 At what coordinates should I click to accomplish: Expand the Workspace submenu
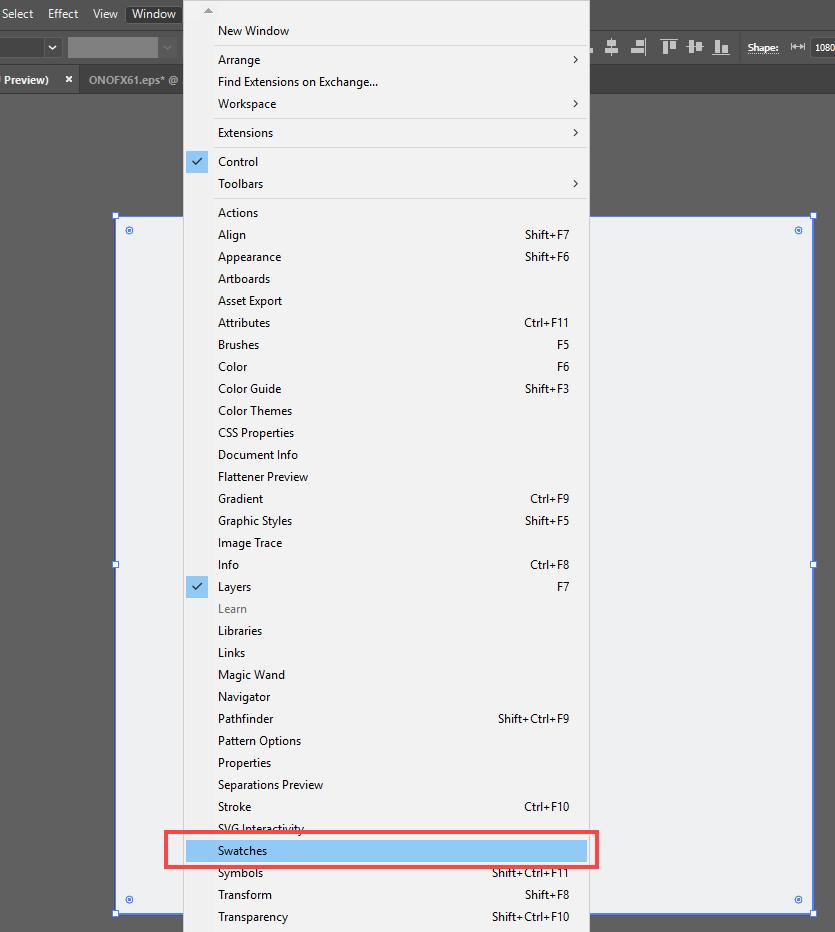[386, 103]
